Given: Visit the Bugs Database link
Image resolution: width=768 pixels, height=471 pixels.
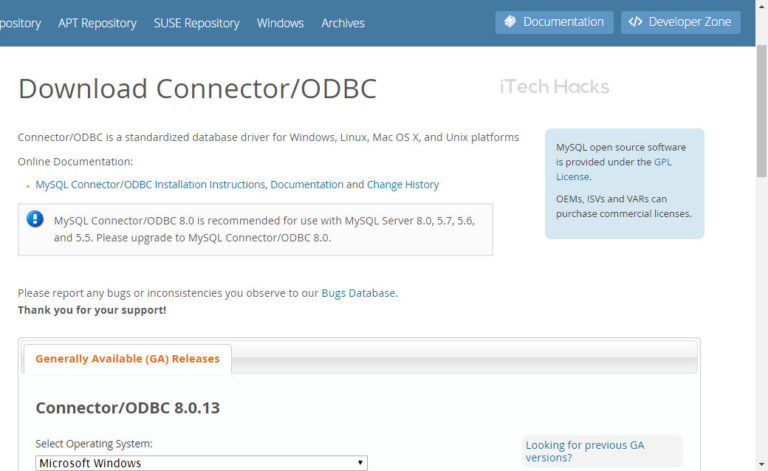Looking at the screenshot, I should click(358, 293).
